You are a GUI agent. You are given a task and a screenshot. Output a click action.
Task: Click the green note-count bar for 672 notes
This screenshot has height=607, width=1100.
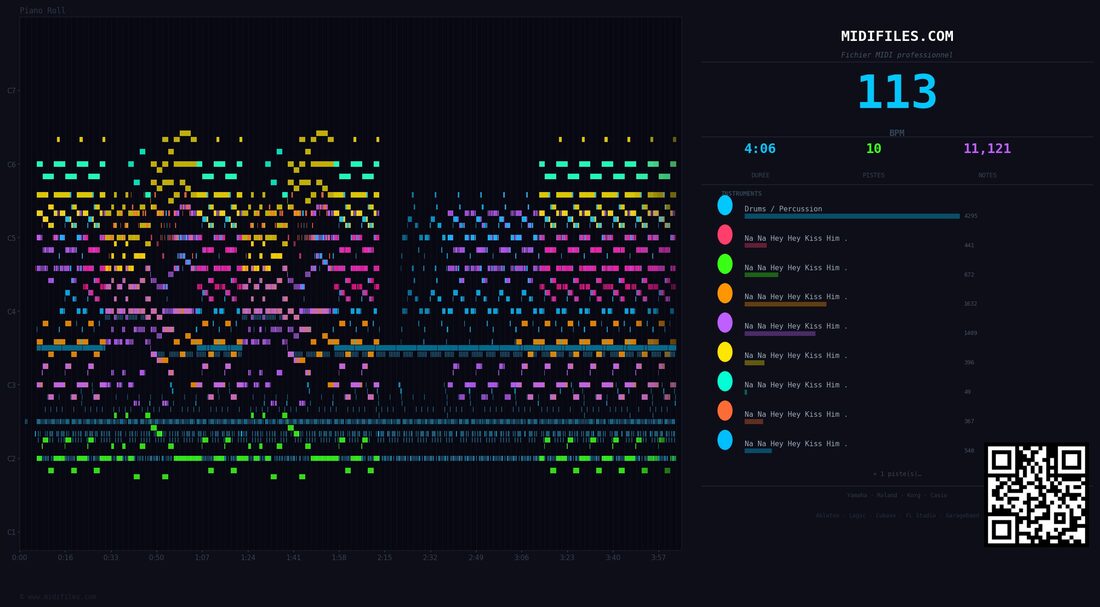(761, 274)
